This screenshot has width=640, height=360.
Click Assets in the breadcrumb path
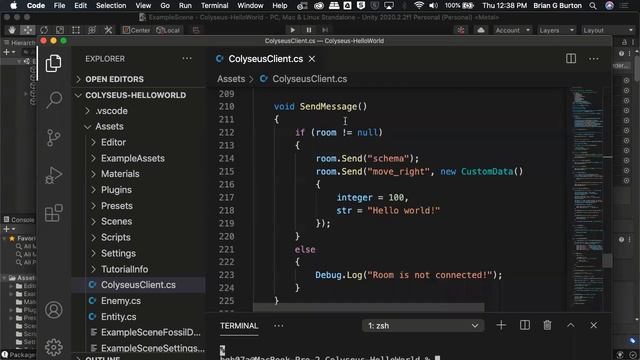pyautogui.click(x=231, y=79)
